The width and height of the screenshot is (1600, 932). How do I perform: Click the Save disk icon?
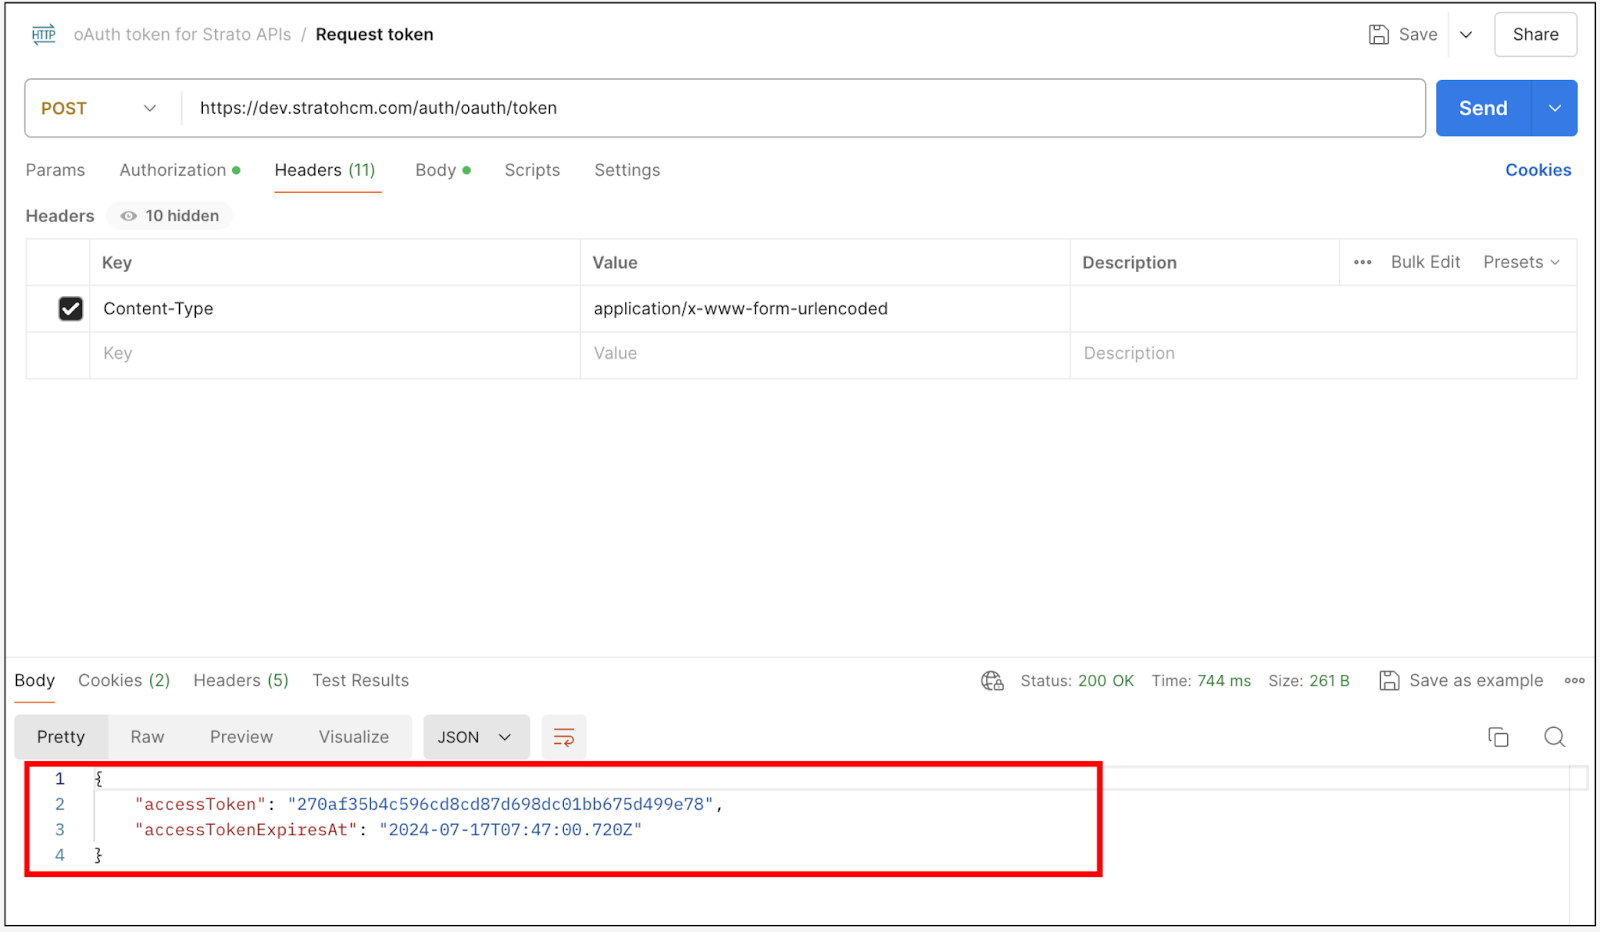1378,35
